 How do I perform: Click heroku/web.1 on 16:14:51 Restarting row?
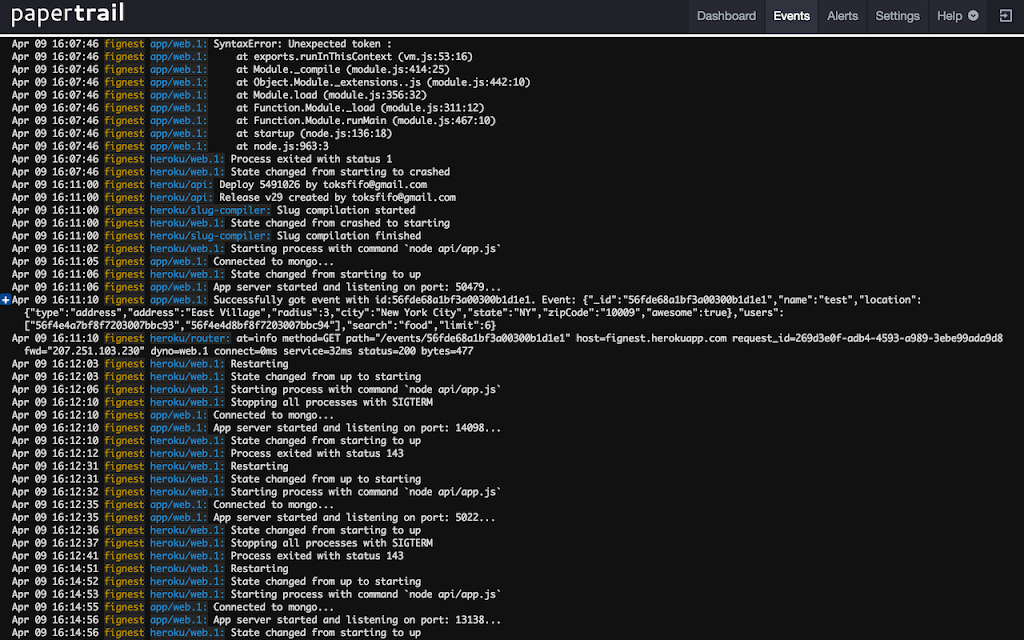tap(187, 569)
